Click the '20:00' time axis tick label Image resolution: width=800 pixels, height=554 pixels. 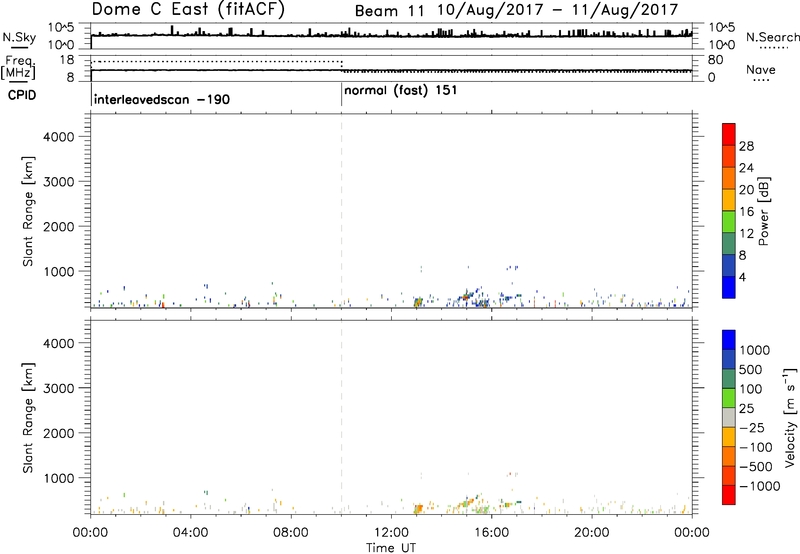pos(592,533)
